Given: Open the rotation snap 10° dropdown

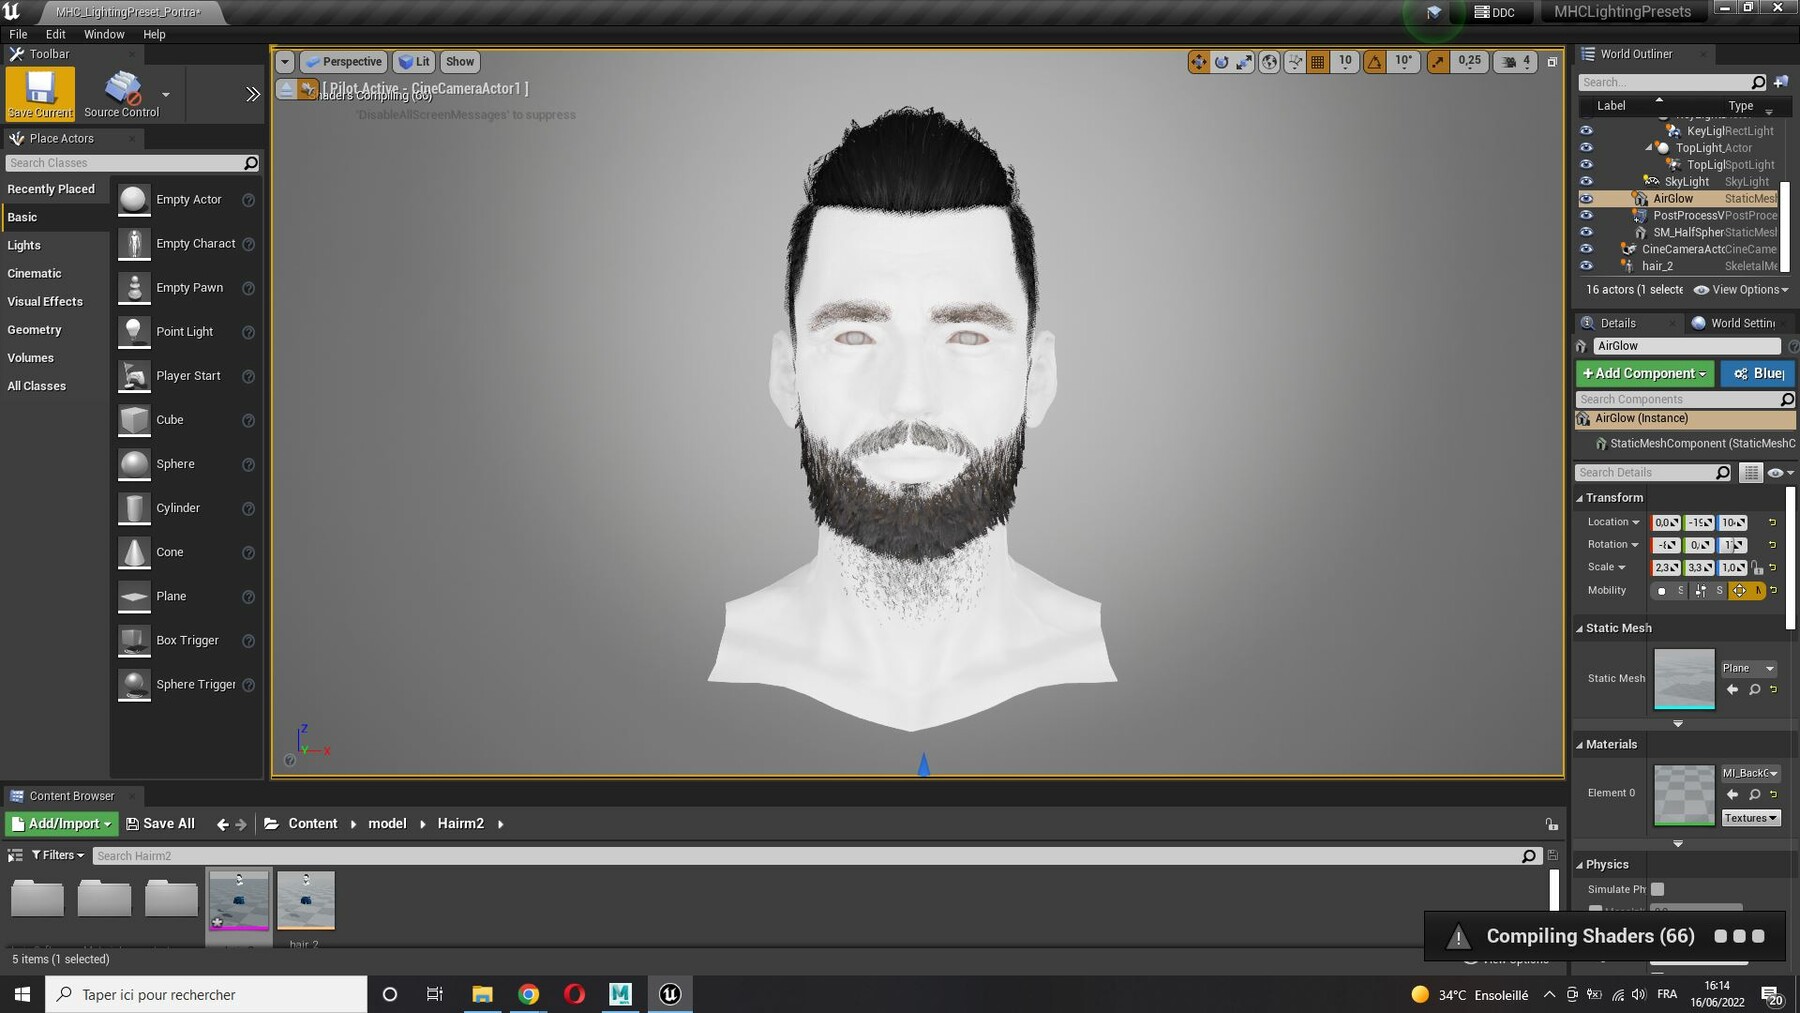Looking at the screenshot, I should (x=1404, y=62).
